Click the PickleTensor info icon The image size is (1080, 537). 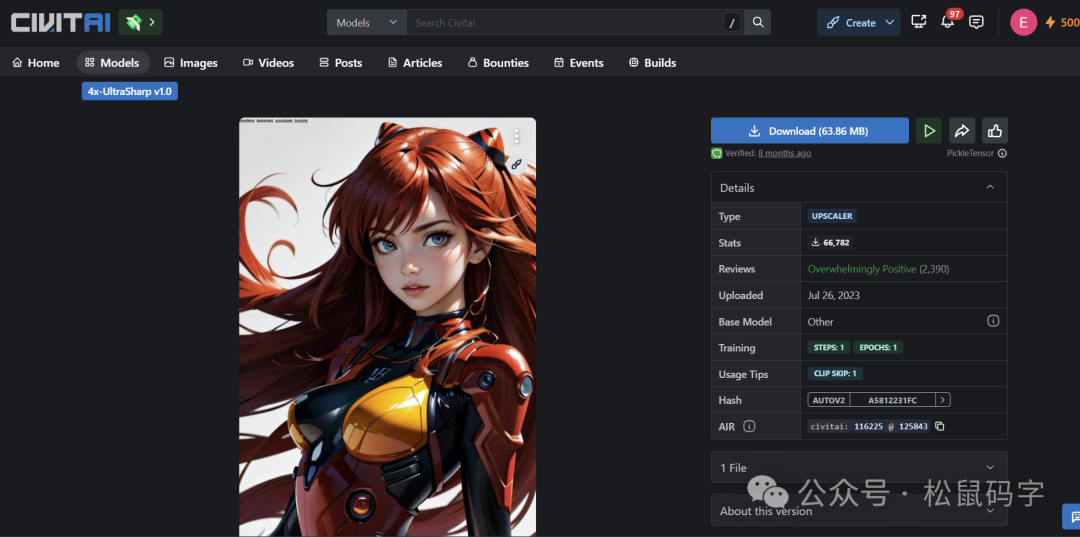1002,154
